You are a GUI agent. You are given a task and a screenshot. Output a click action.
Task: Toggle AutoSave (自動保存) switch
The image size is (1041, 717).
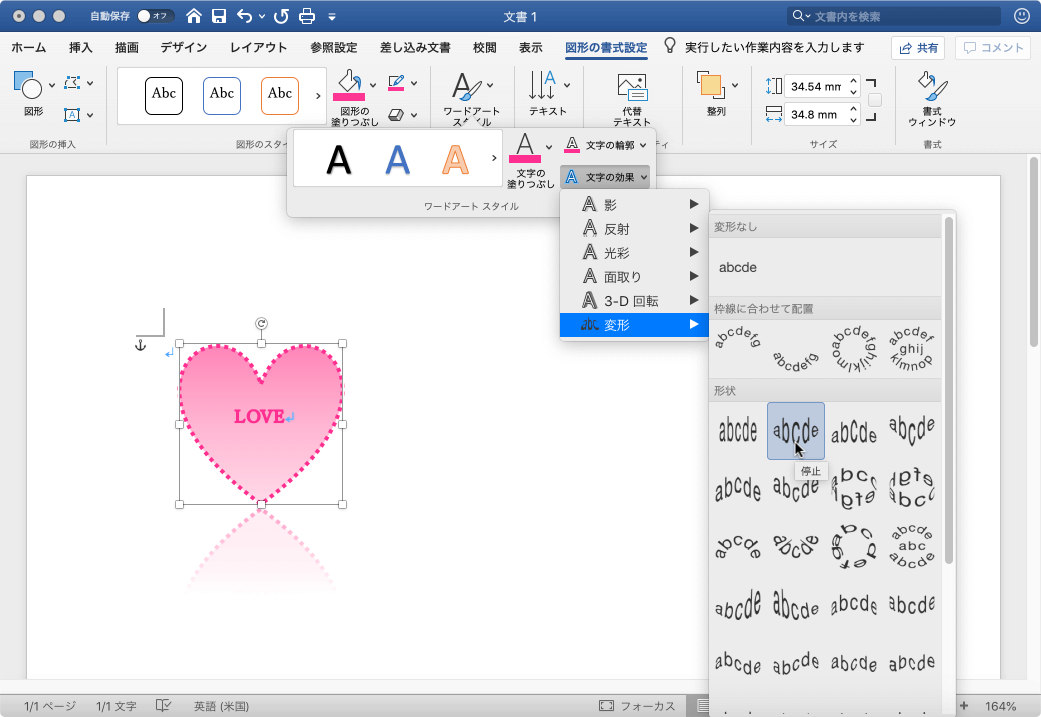pos(155,16)
